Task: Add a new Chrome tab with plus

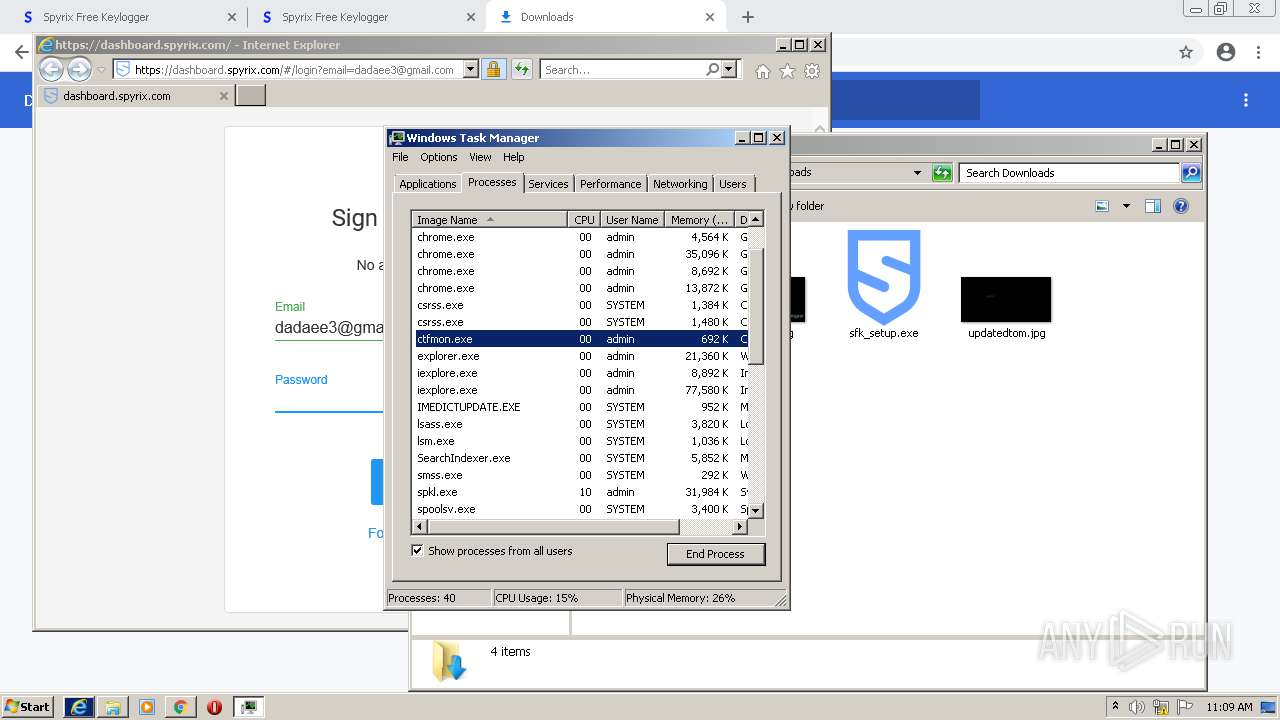Action: tap(747, 17)
